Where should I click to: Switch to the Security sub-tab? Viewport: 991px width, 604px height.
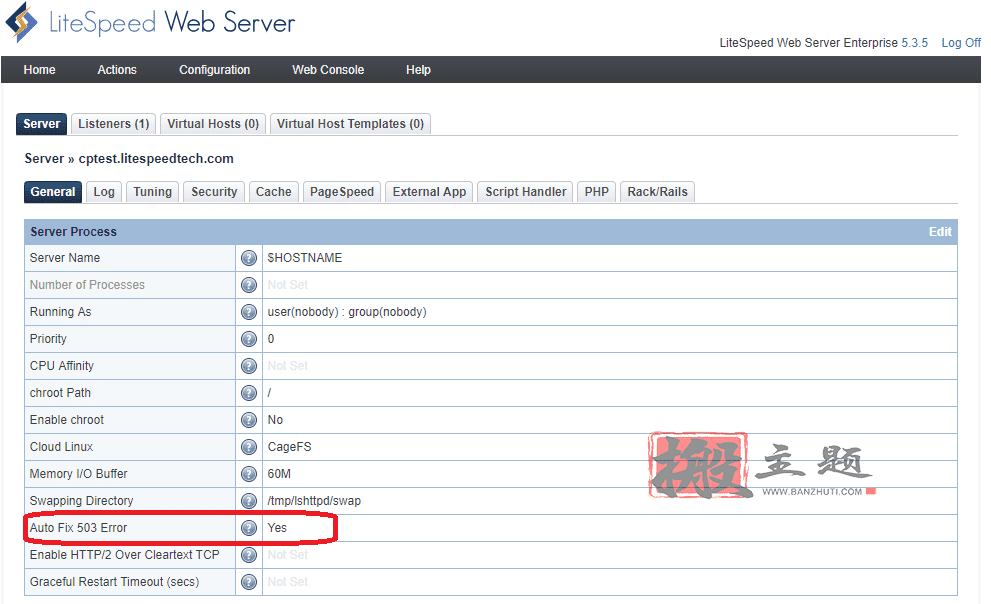[214, 192]
